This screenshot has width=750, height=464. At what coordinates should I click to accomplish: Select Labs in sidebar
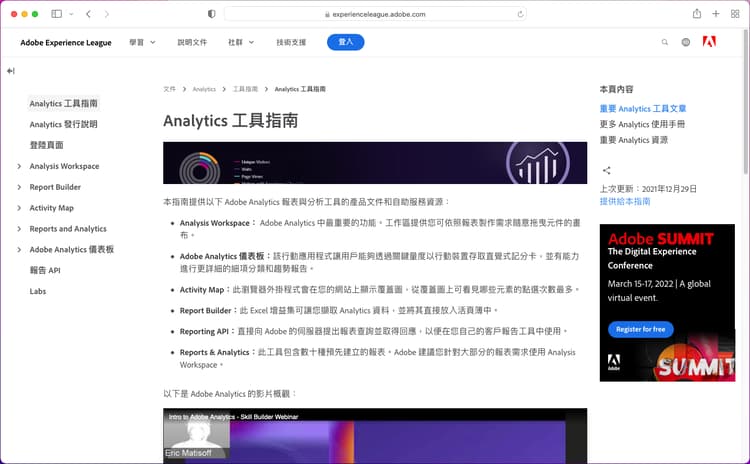38,291
